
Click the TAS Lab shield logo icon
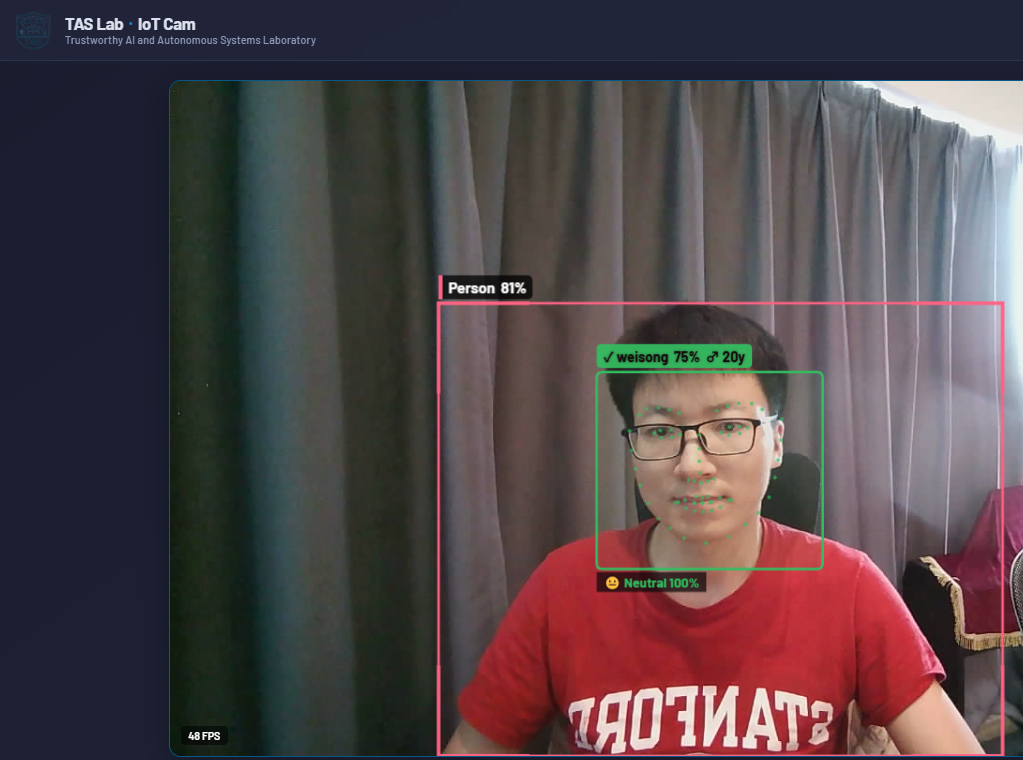pos(31,30)
